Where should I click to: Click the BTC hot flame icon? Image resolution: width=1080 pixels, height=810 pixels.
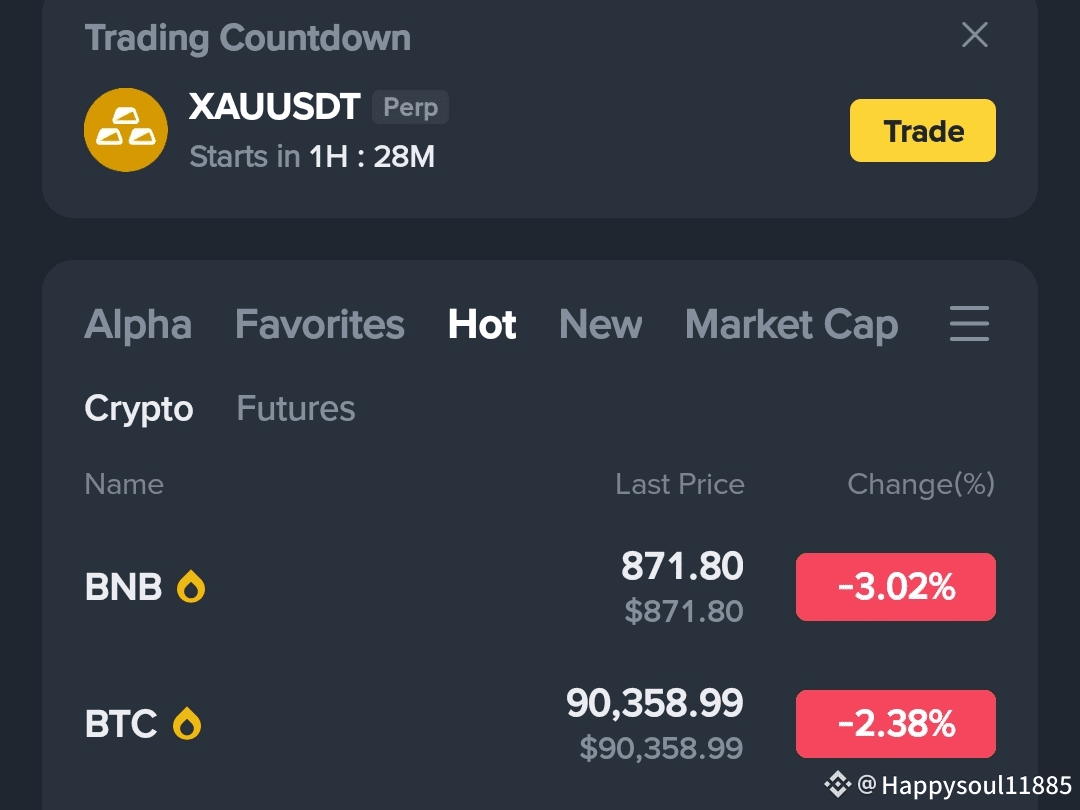[187, 724]
